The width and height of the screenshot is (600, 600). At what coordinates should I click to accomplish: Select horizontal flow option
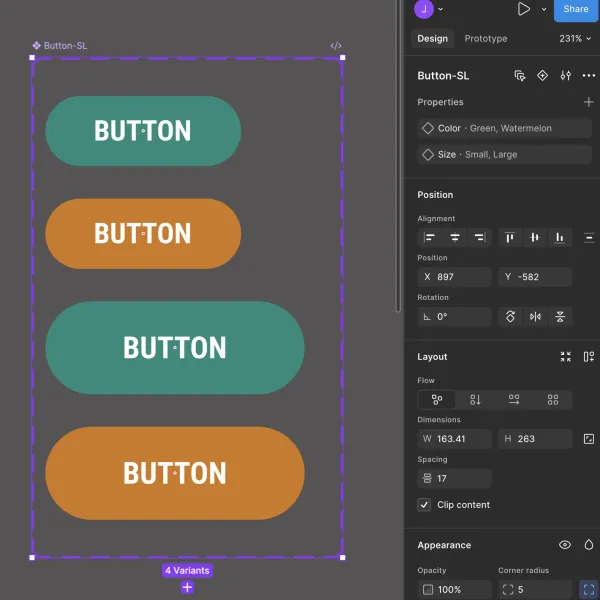(514, 400)
